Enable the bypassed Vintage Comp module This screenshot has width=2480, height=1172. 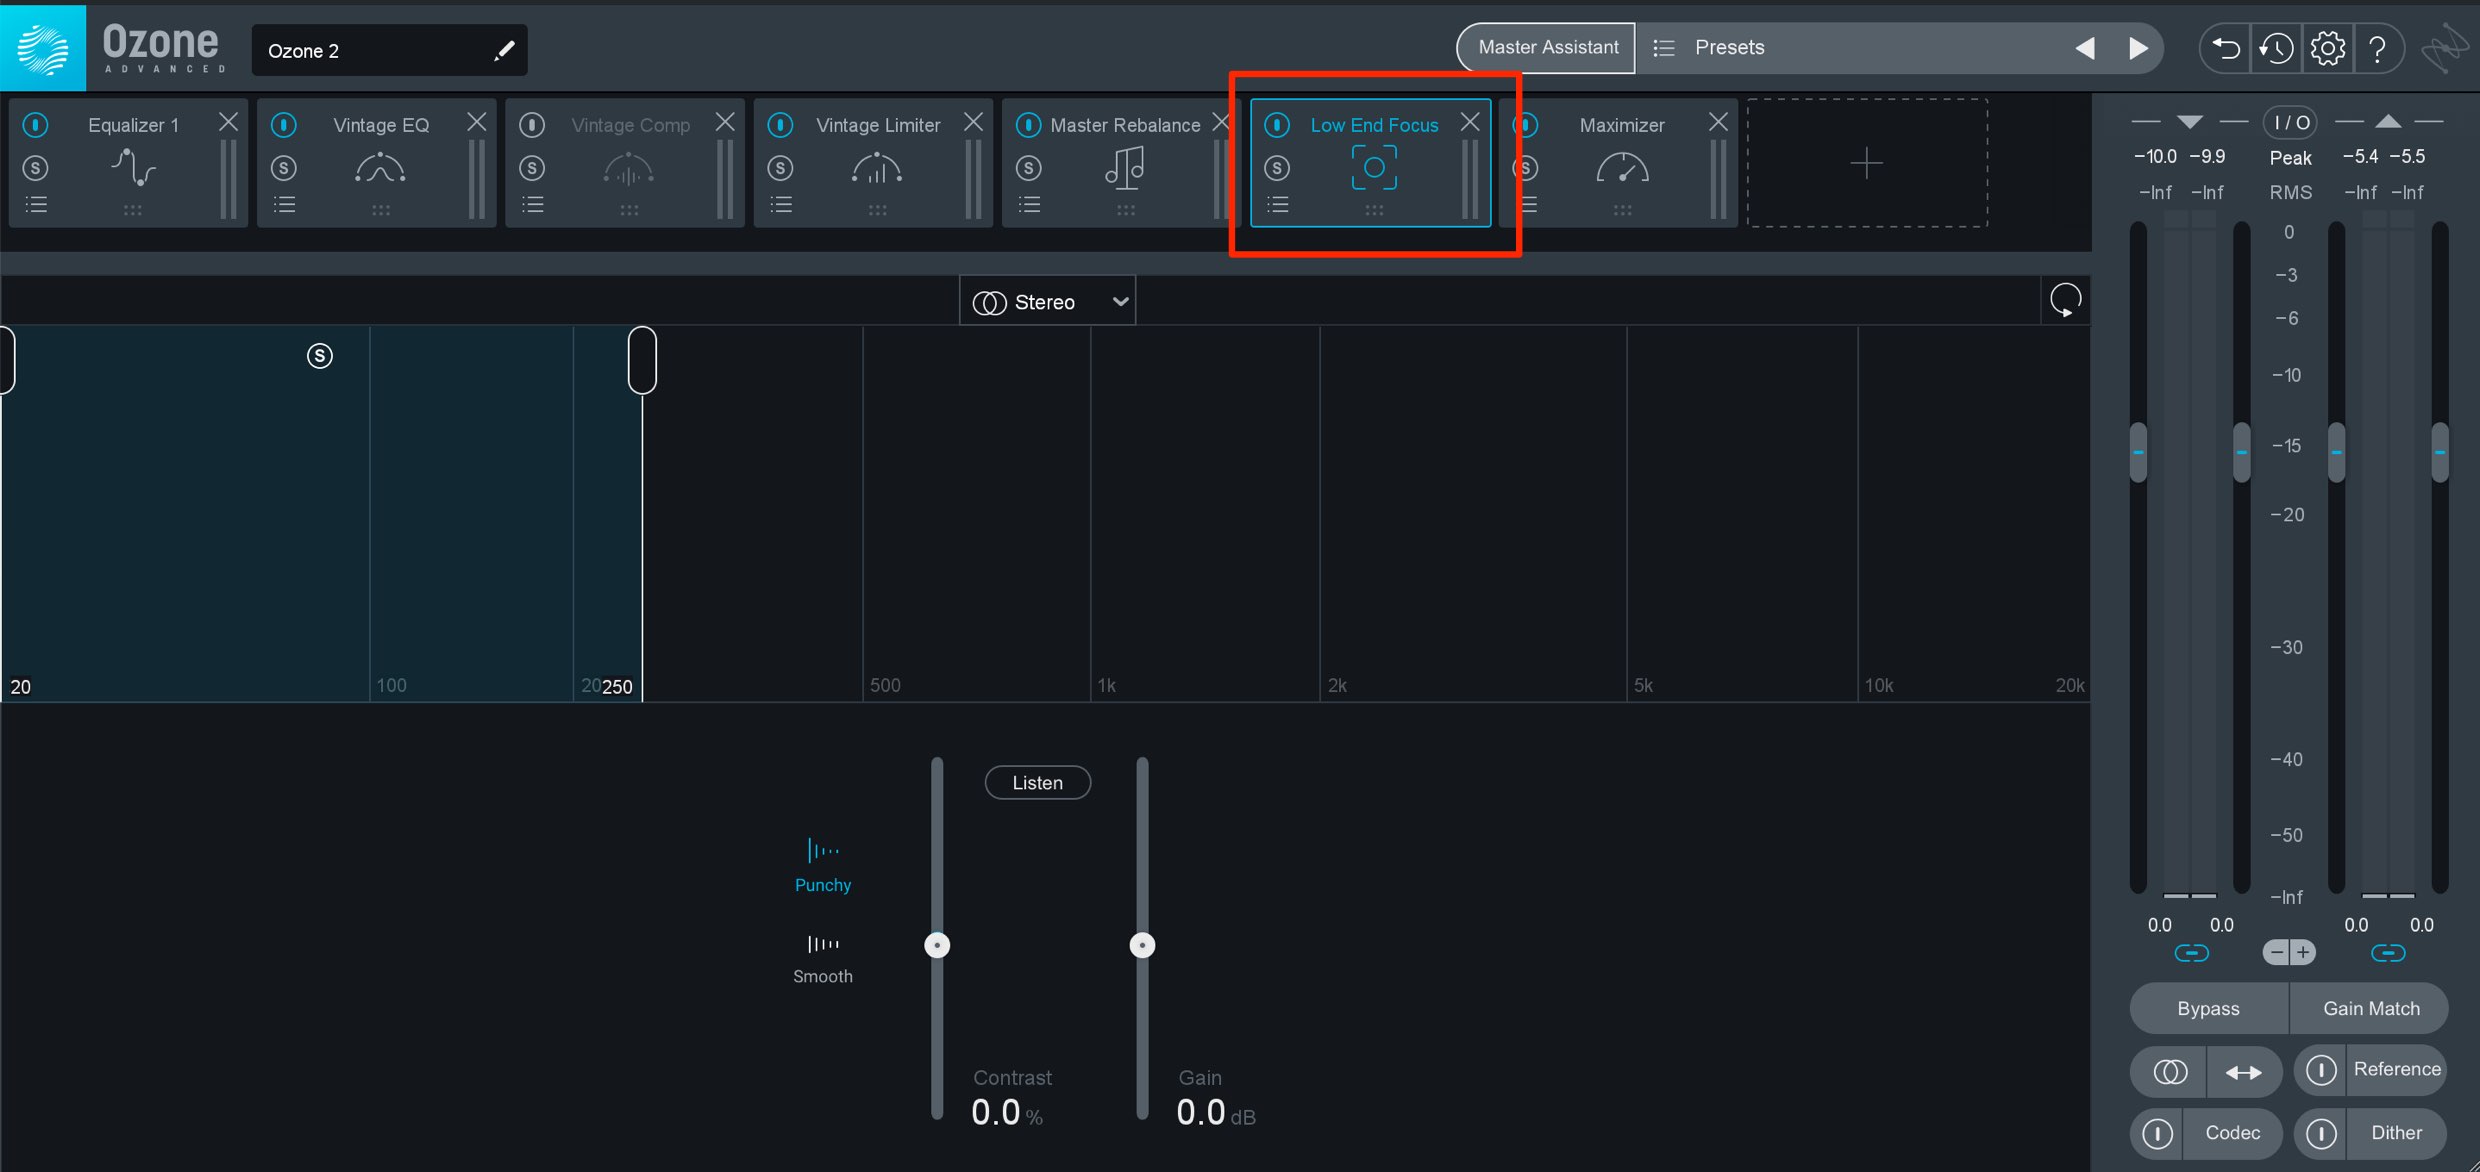click(532, 125)
